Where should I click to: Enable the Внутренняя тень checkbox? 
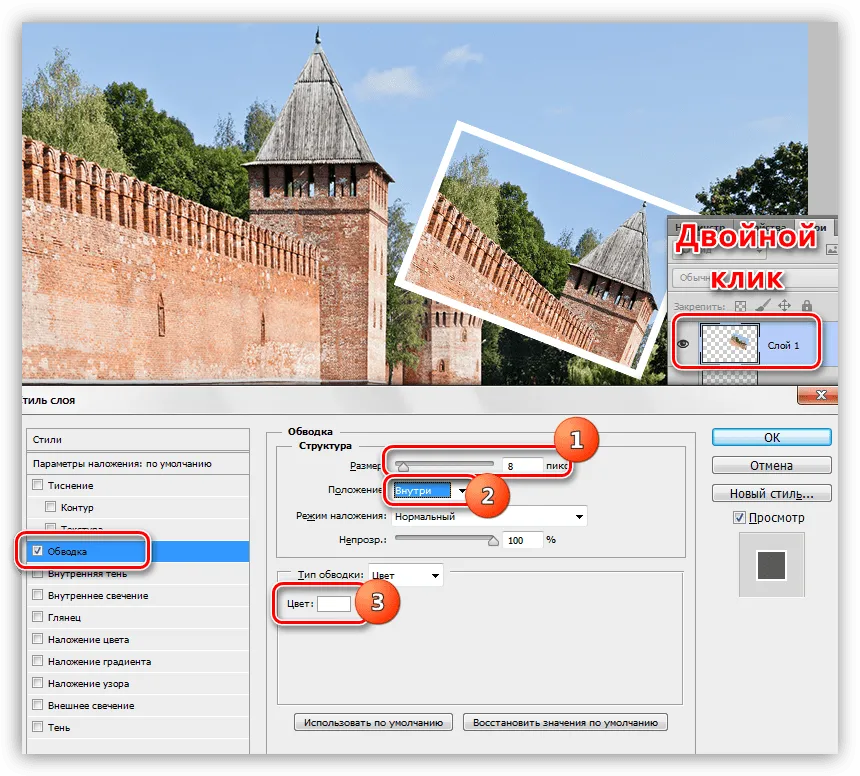click(37, 574)
